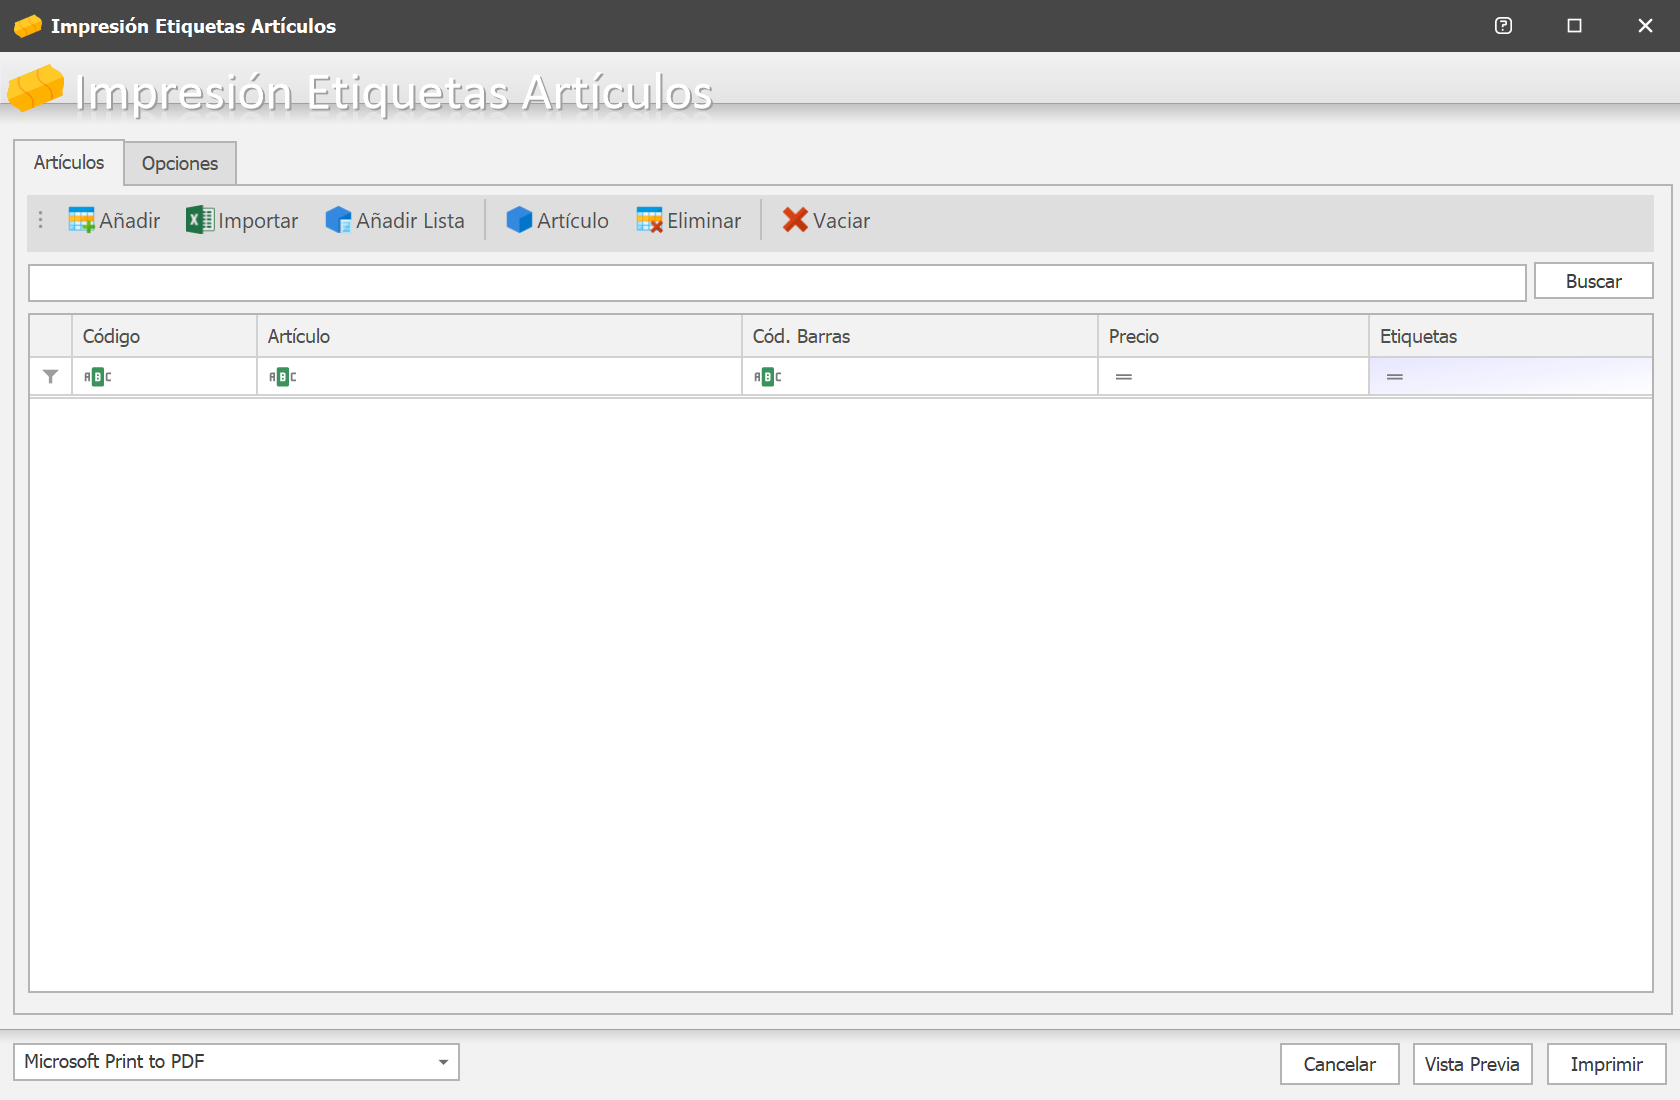Open Cód. Barras filter ABC operator

point(767,377)
